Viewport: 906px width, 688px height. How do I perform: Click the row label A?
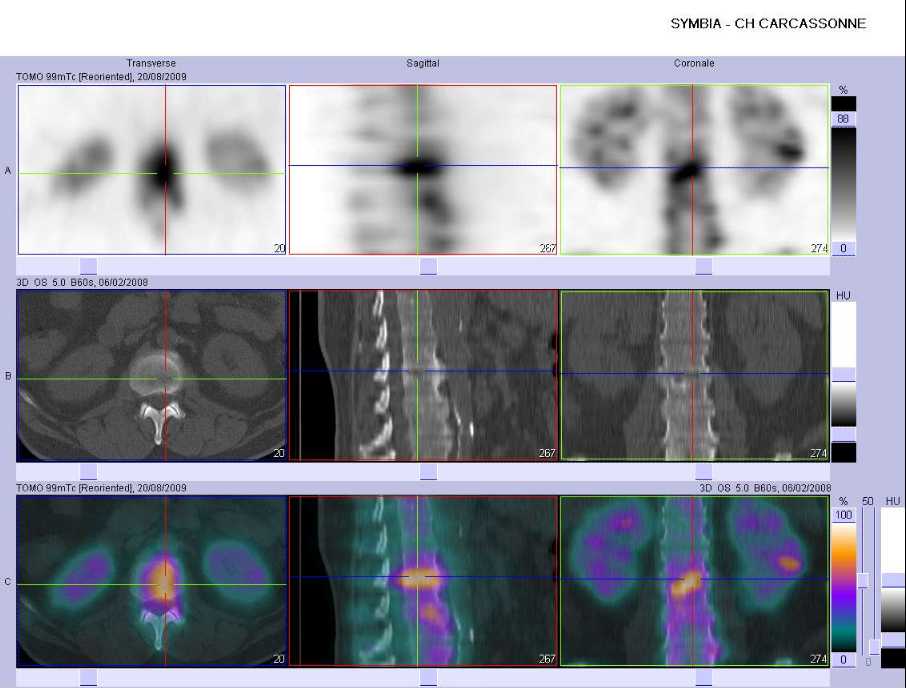click(x=8, y=170)
